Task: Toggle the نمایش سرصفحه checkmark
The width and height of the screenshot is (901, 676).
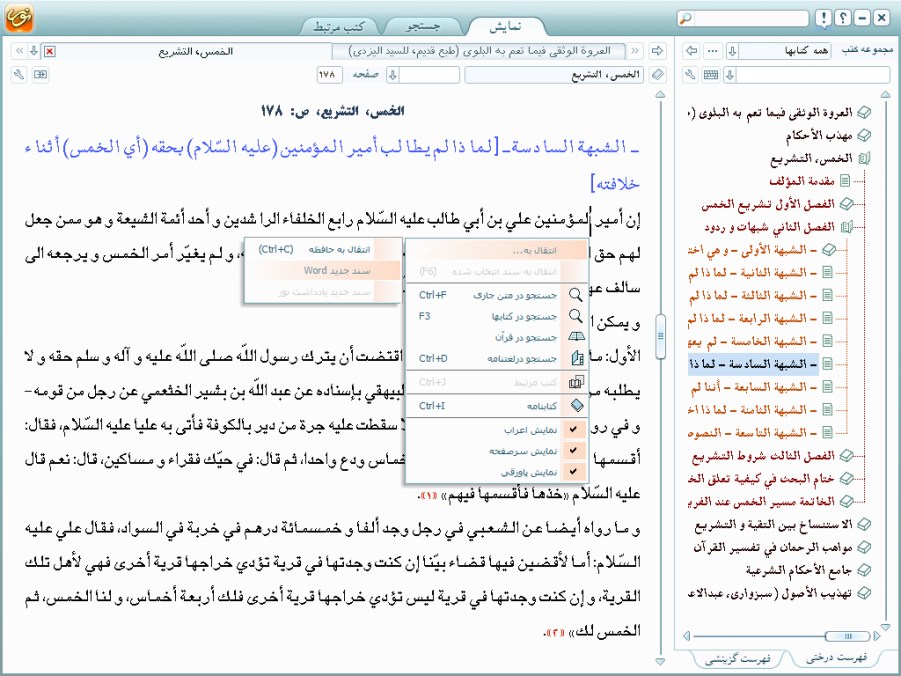Action: (x=573, y=451)
